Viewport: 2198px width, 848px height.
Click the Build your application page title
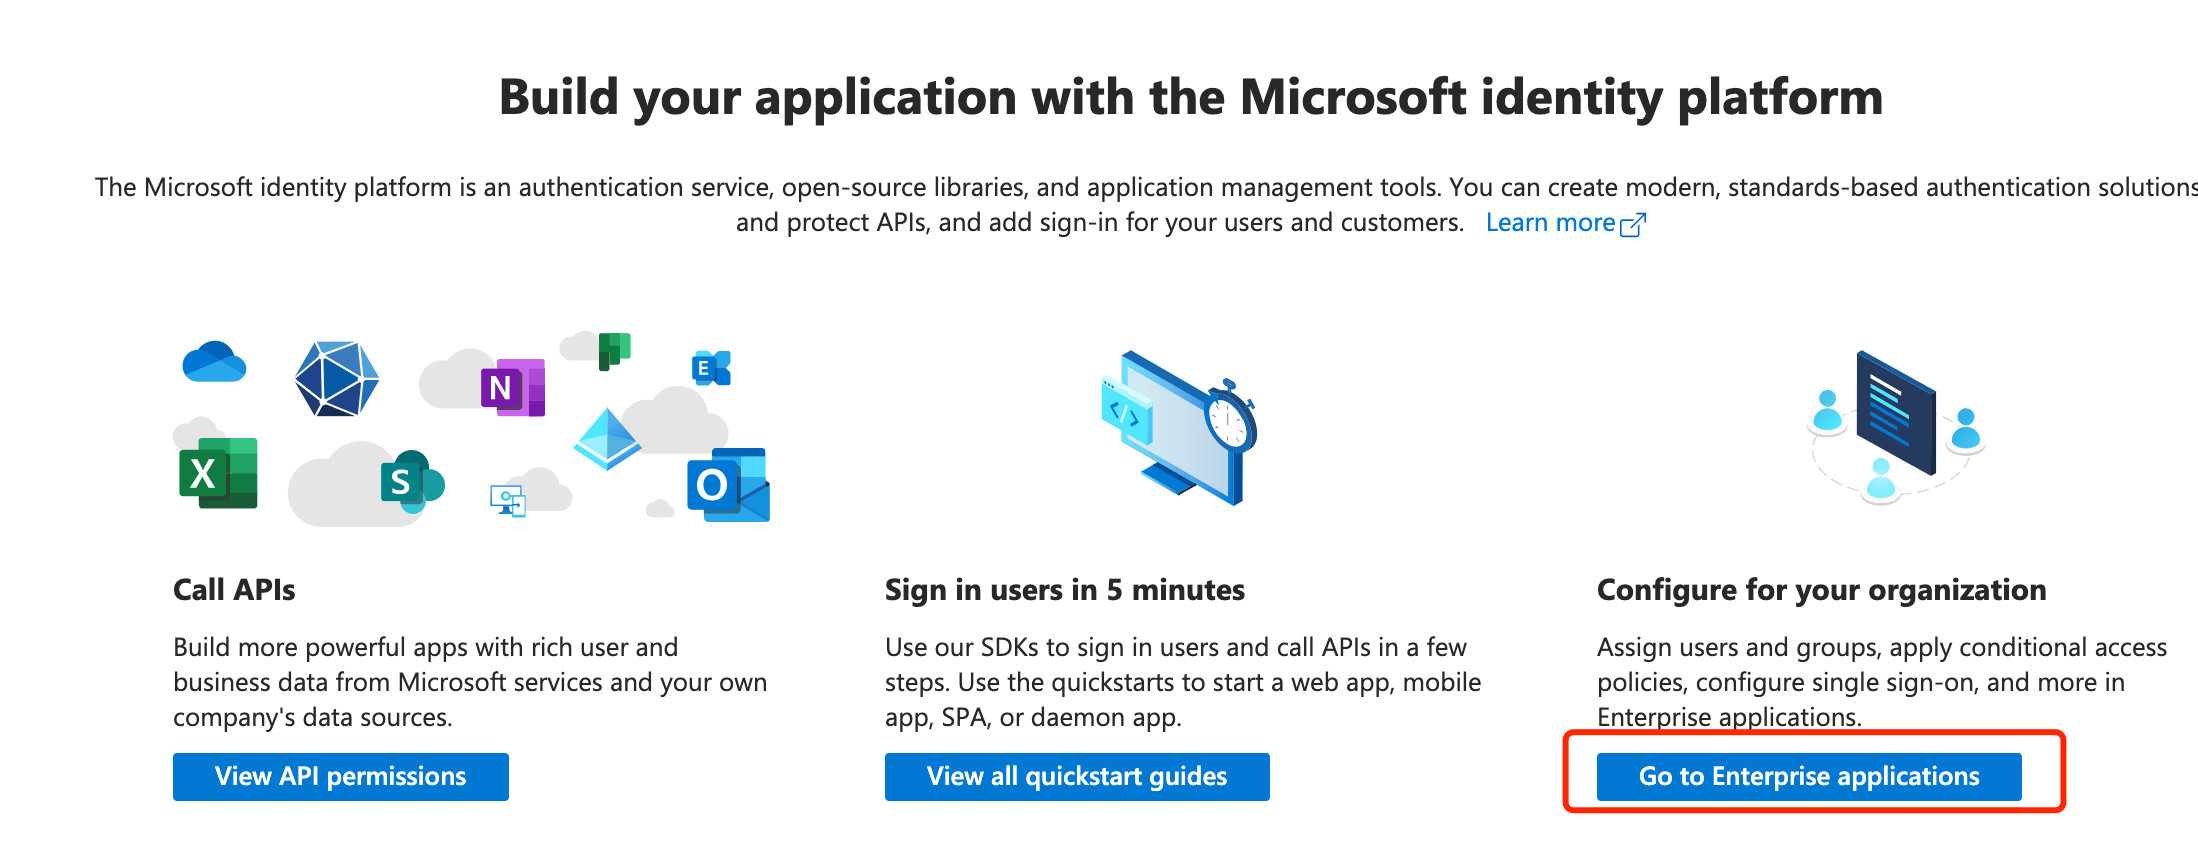coord(1190,98)
